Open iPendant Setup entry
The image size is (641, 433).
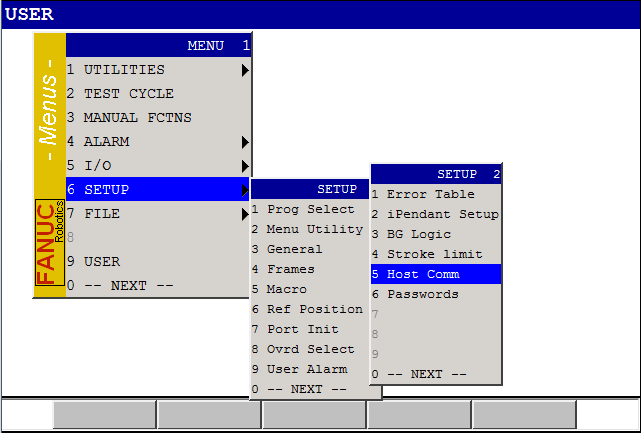(442, 214)
